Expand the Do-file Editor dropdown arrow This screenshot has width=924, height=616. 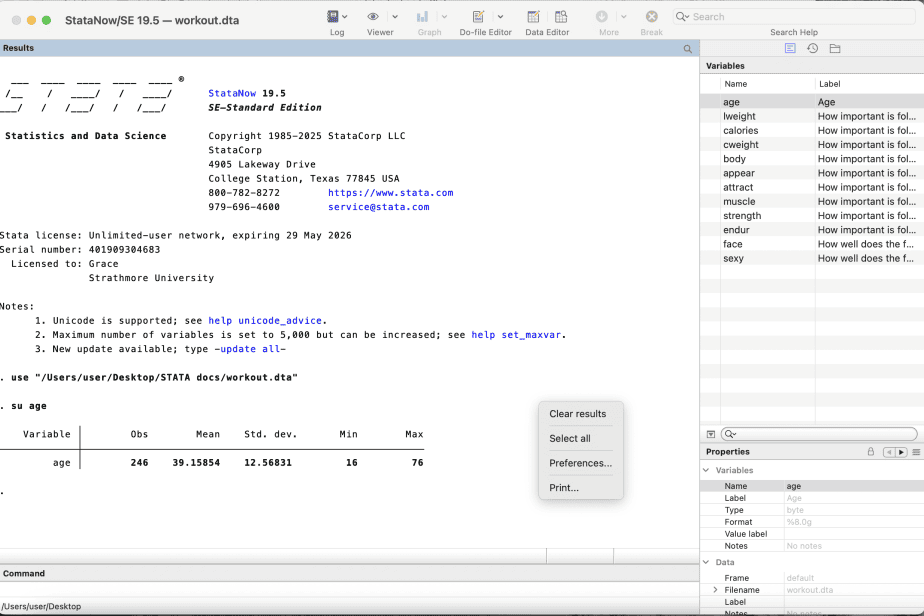[x=500, y=17]
